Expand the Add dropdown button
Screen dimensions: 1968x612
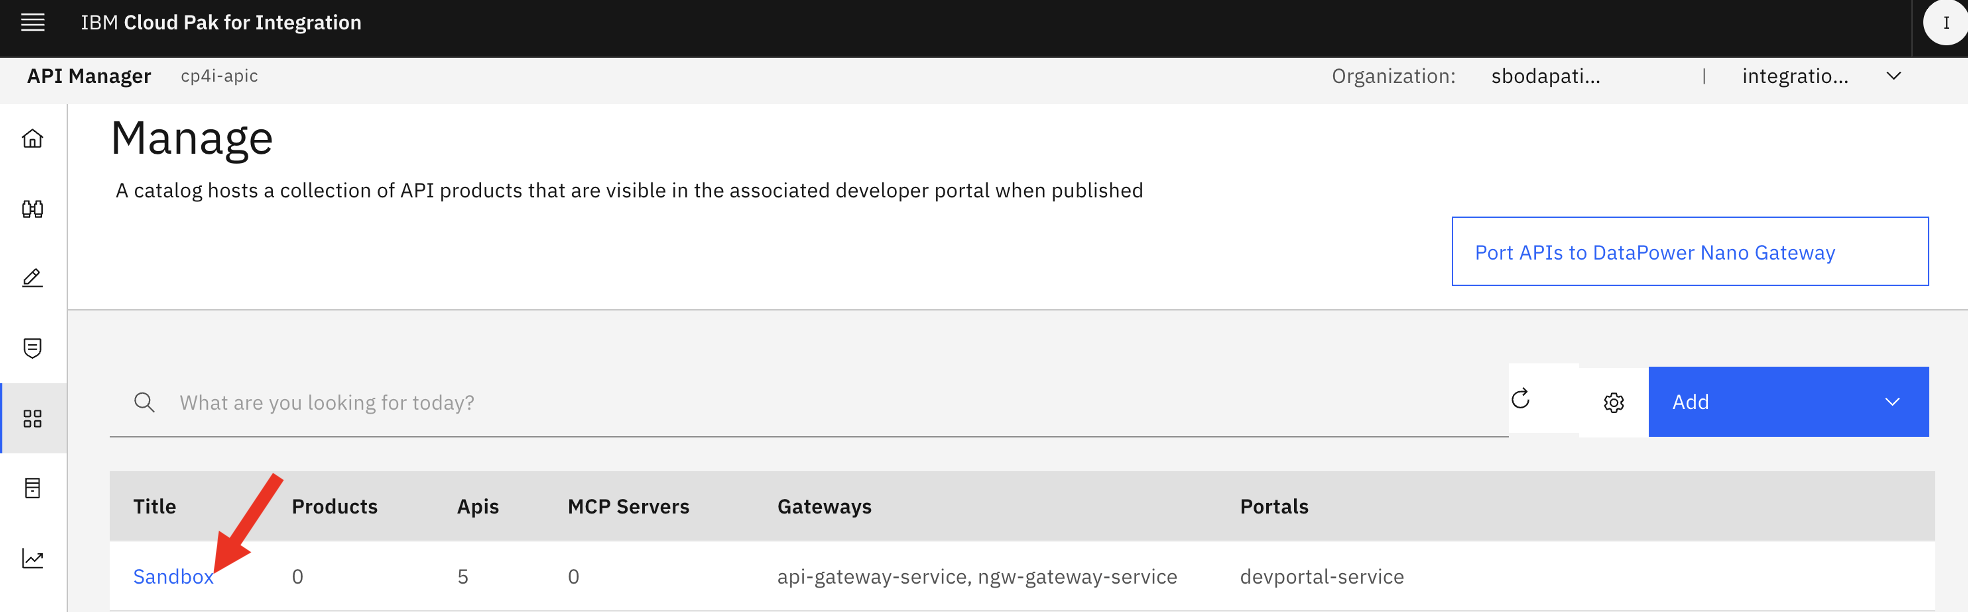(x=1788, y=402)
